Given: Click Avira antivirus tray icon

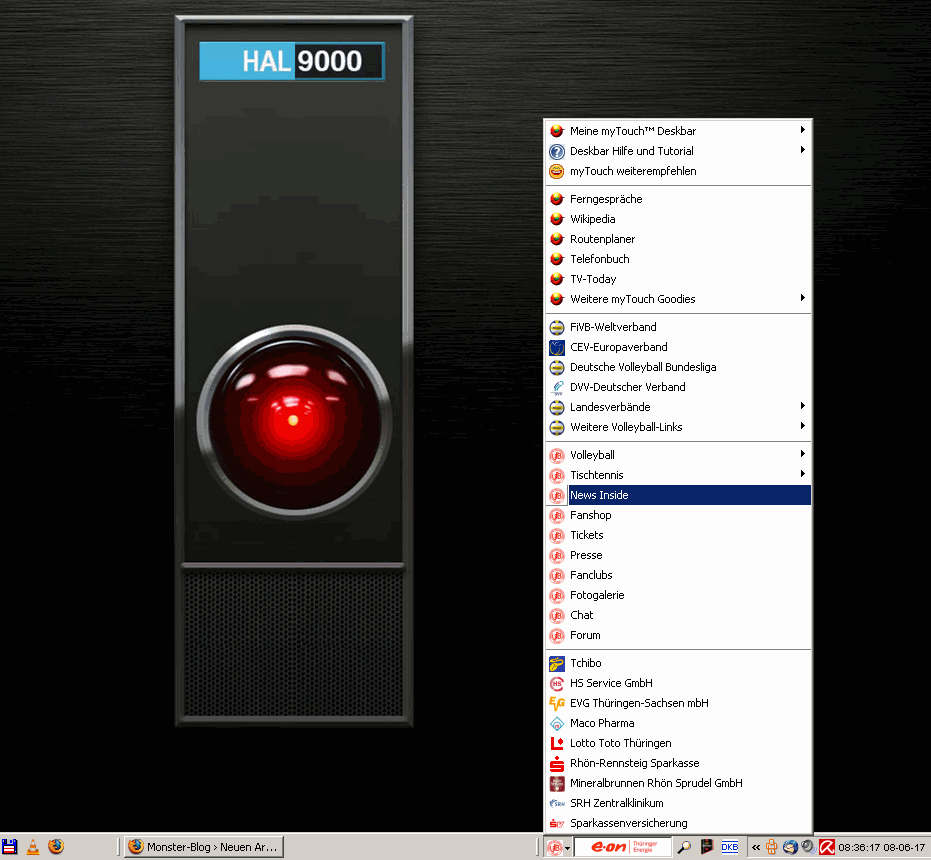Looking at the screenshot, I should [x=827, y=847].
